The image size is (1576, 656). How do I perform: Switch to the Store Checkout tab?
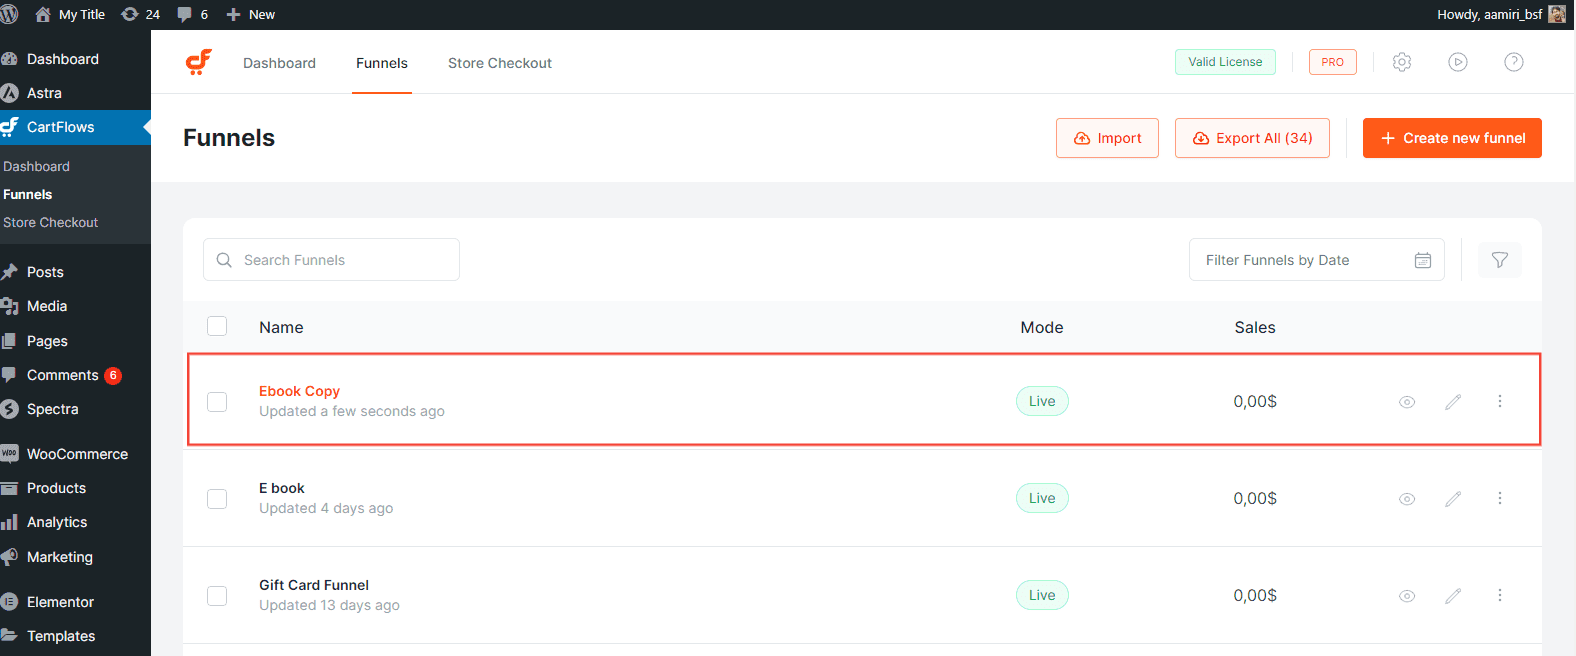coord(499,63)
